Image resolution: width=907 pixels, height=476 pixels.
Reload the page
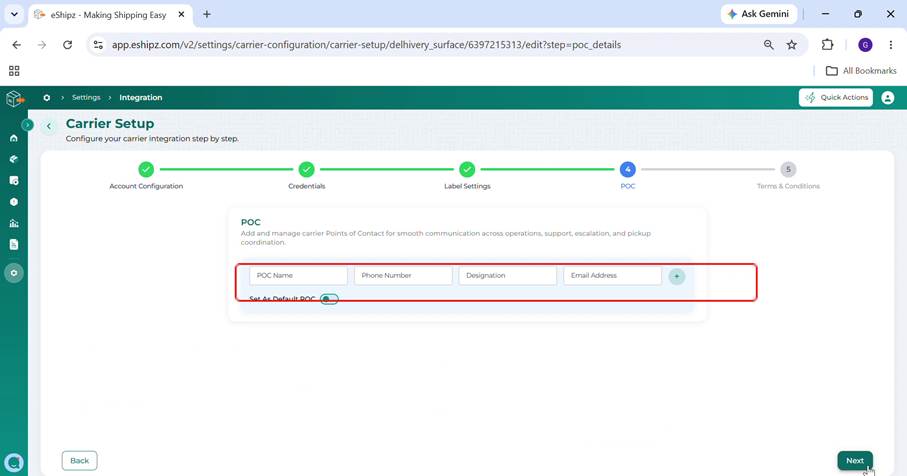click(x=68, y=45)
